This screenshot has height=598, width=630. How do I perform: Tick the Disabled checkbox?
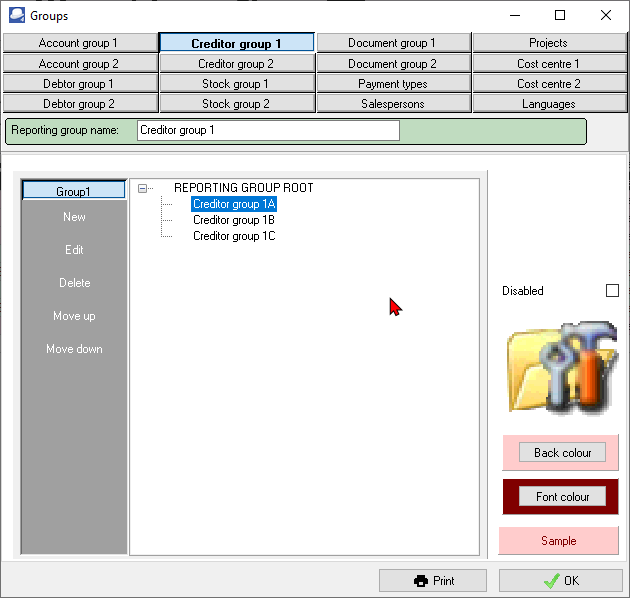point(612,290)
